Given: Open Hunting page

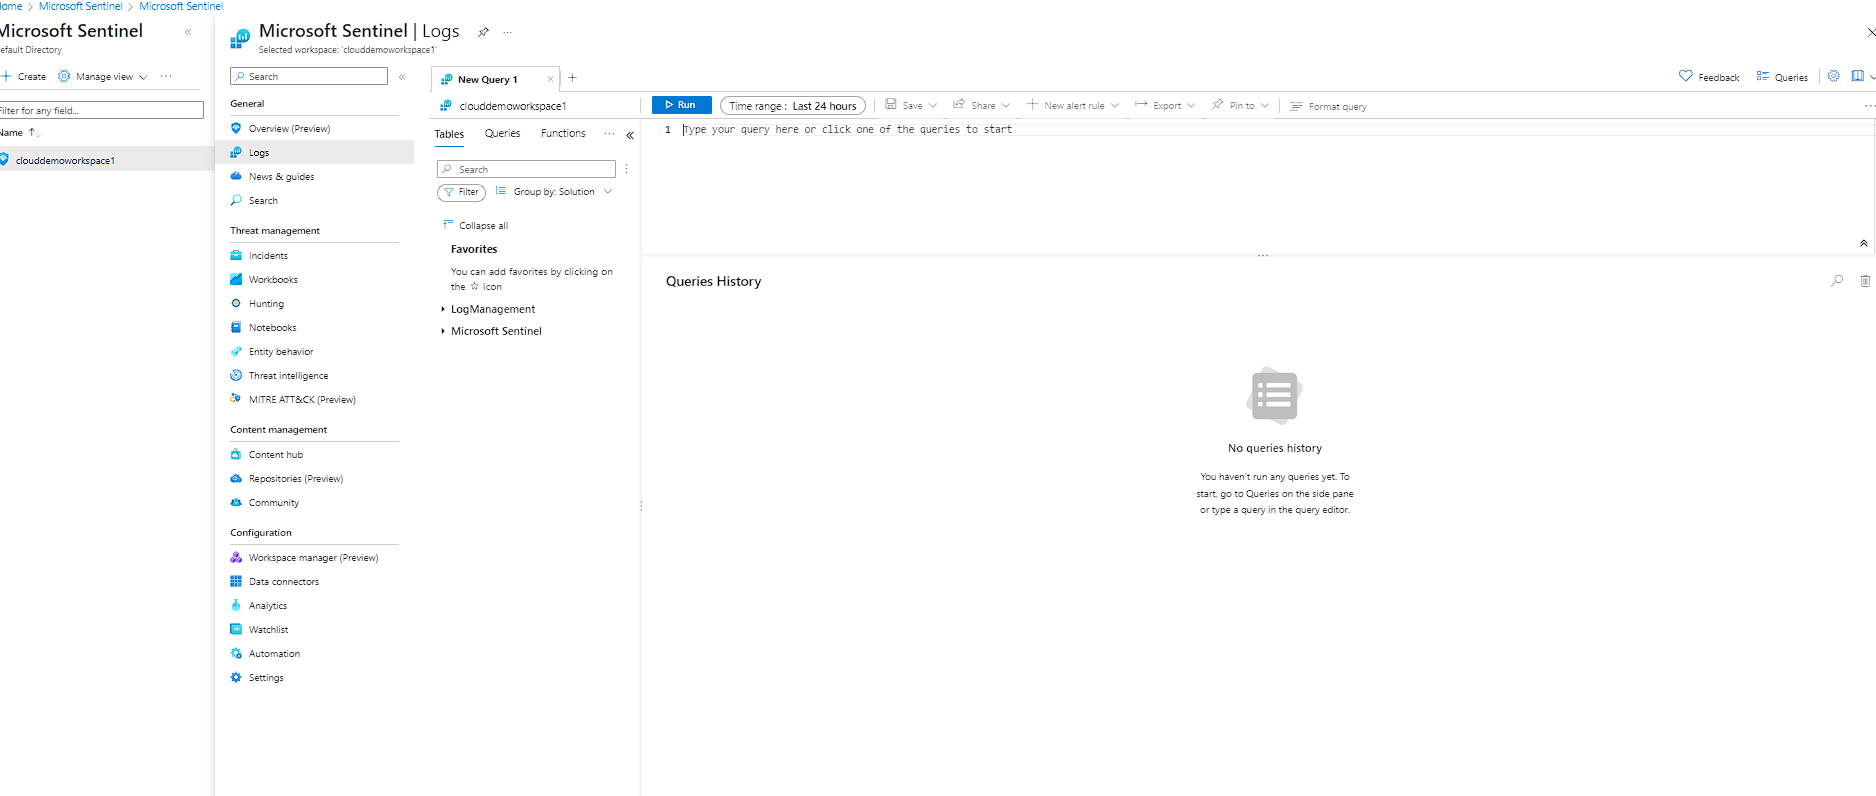Looking at the screenshot, I should (266, 303).
